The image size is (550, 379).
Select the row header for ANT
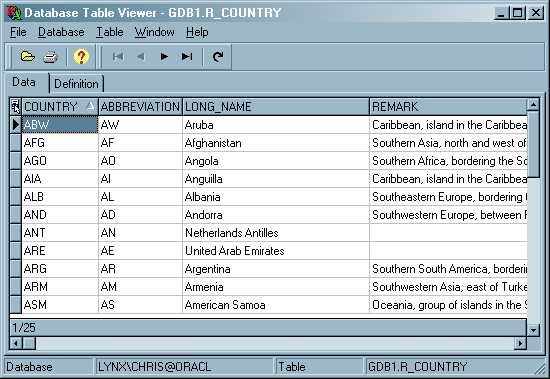click(15, 233)
